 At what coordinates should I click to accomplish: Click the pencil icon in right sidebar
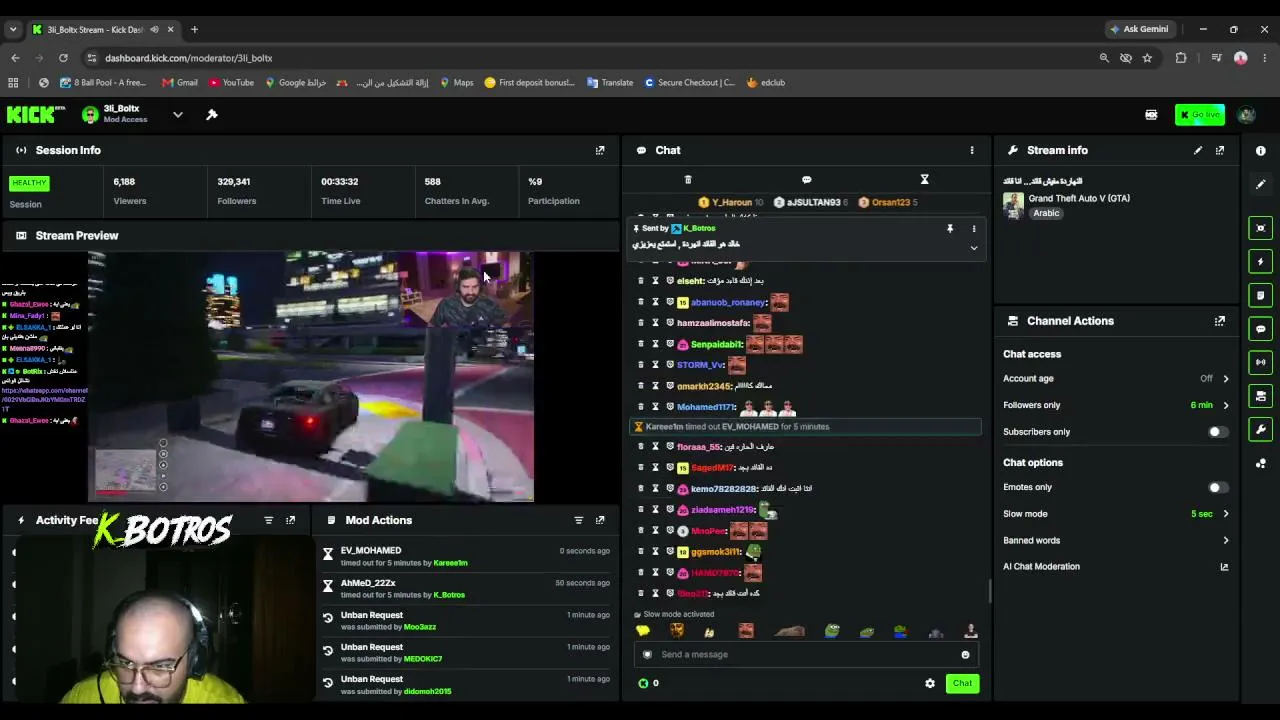tap(1261, 185)
